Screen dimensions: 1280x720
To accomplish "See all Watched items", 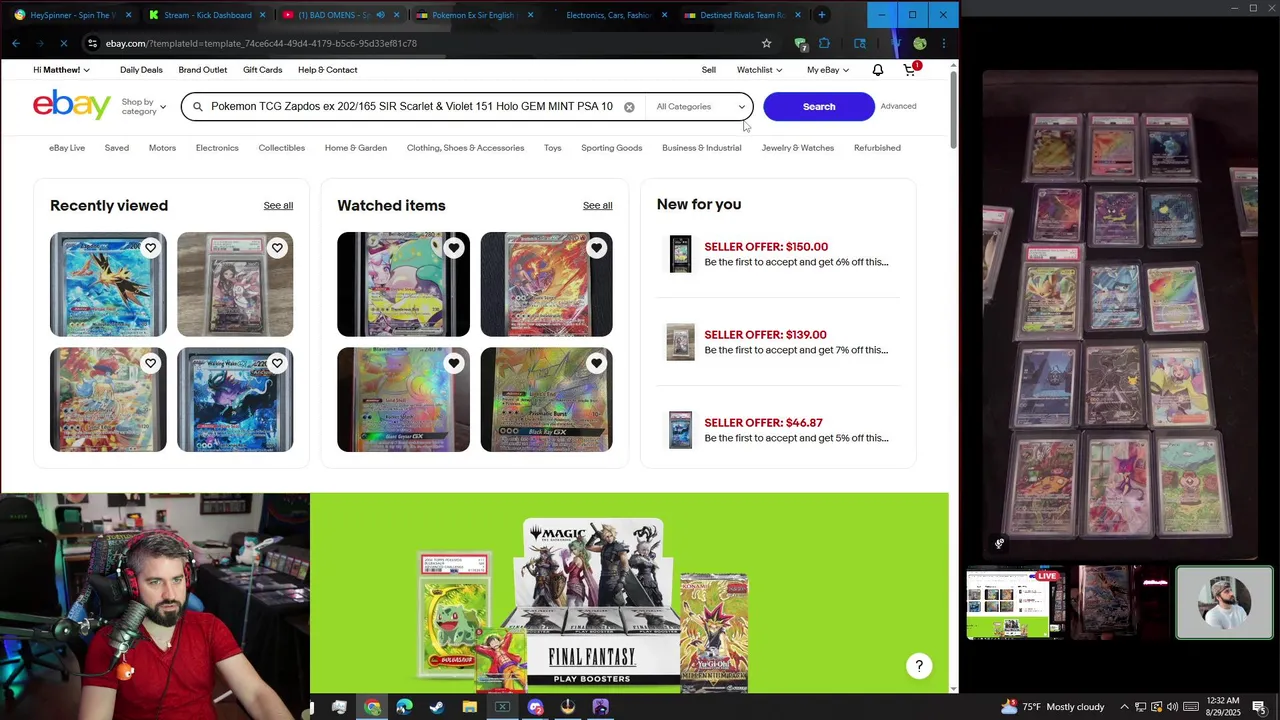I will click(x=597, y=205).
